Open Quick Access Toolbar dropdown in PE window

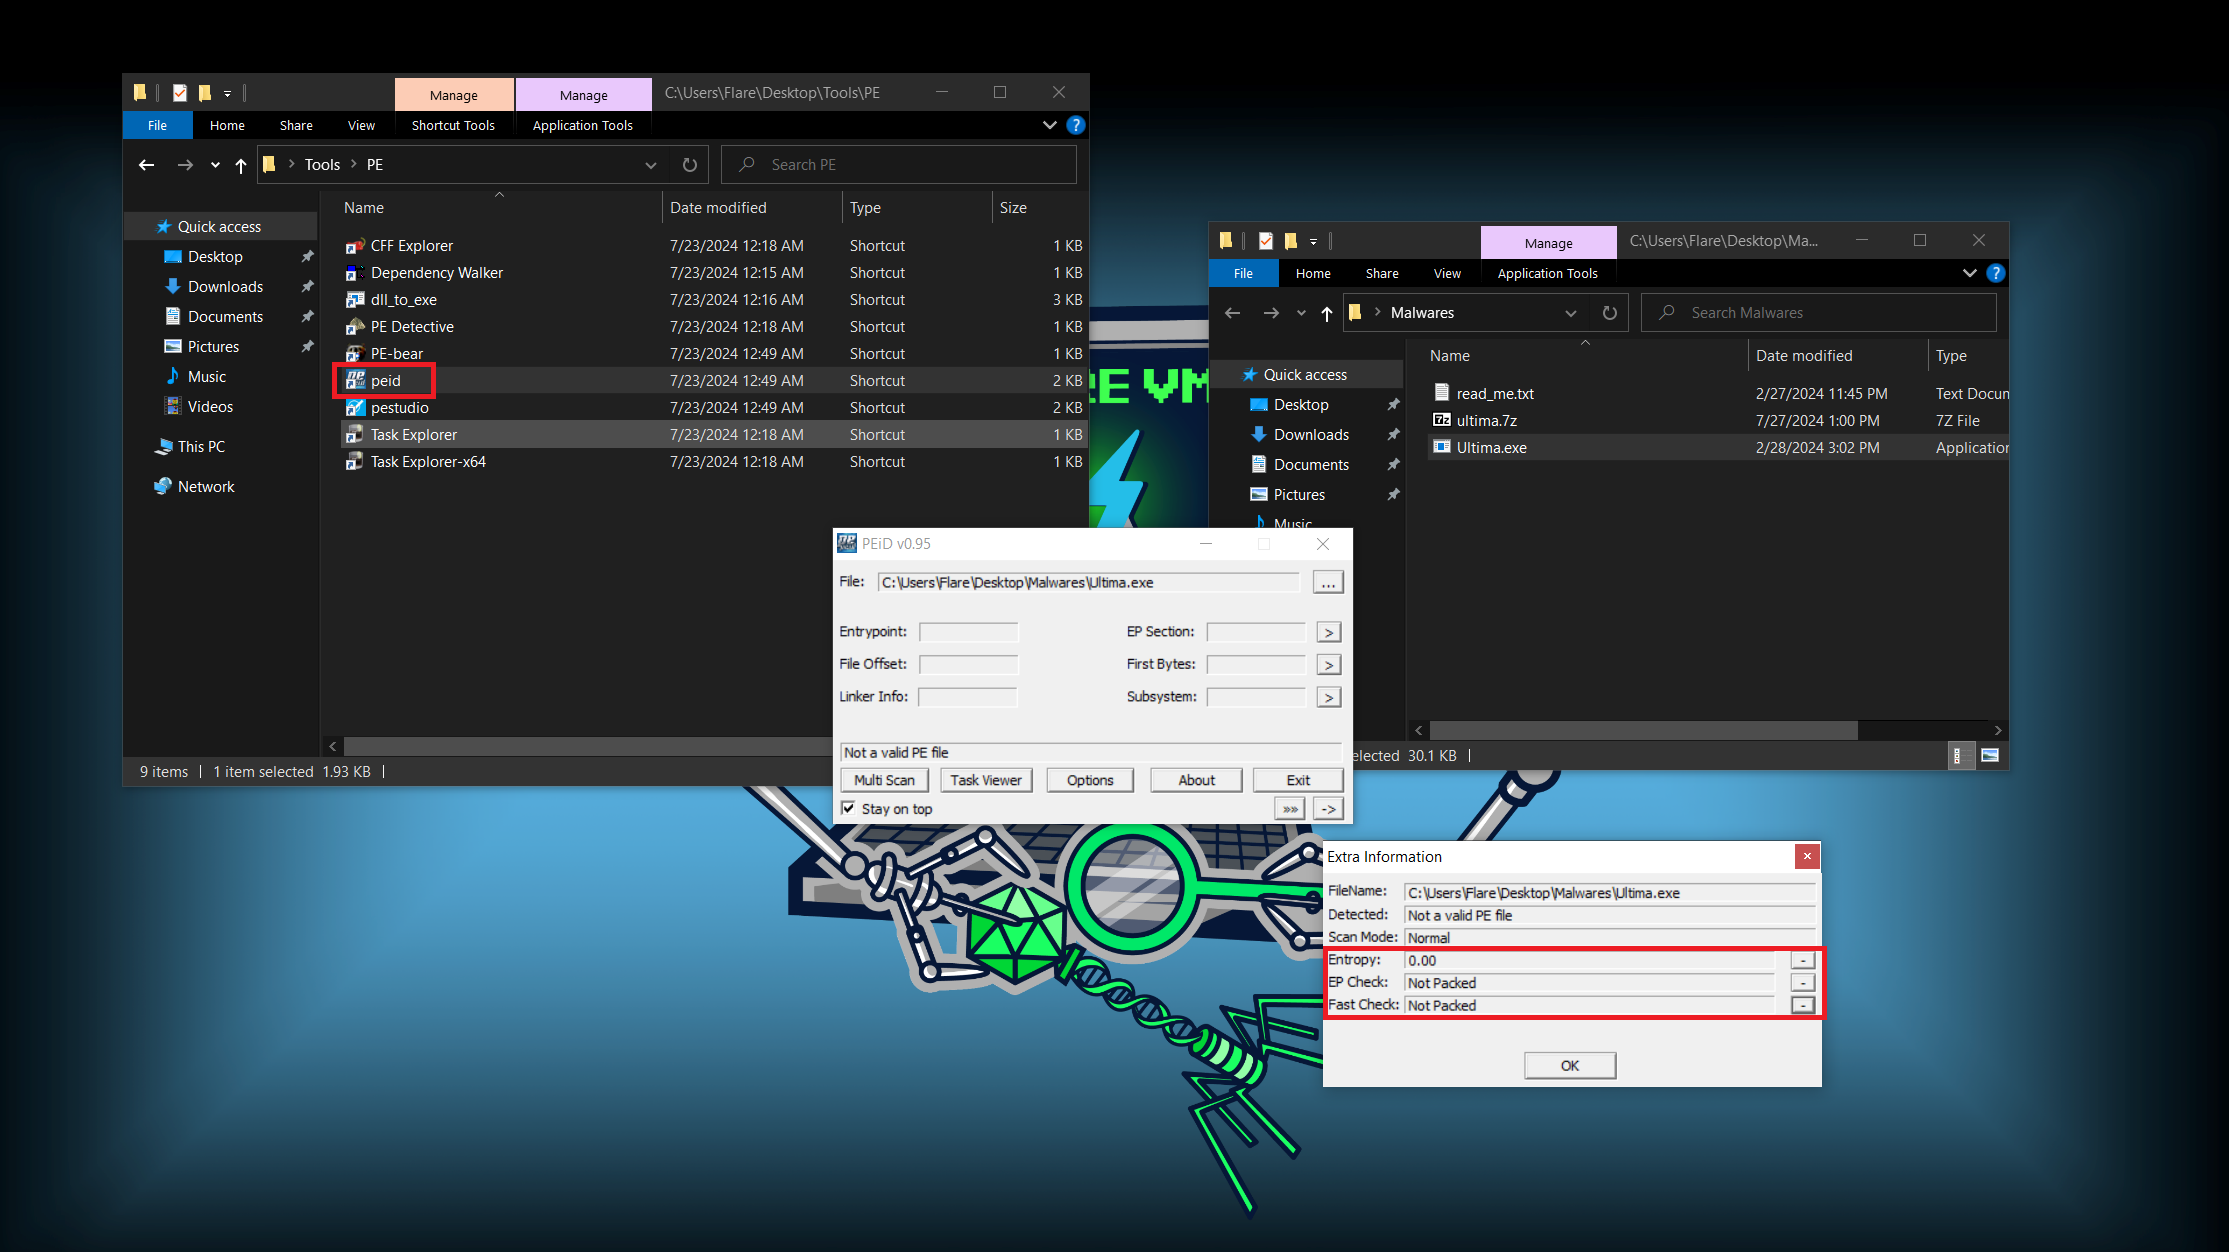[228, 93]
